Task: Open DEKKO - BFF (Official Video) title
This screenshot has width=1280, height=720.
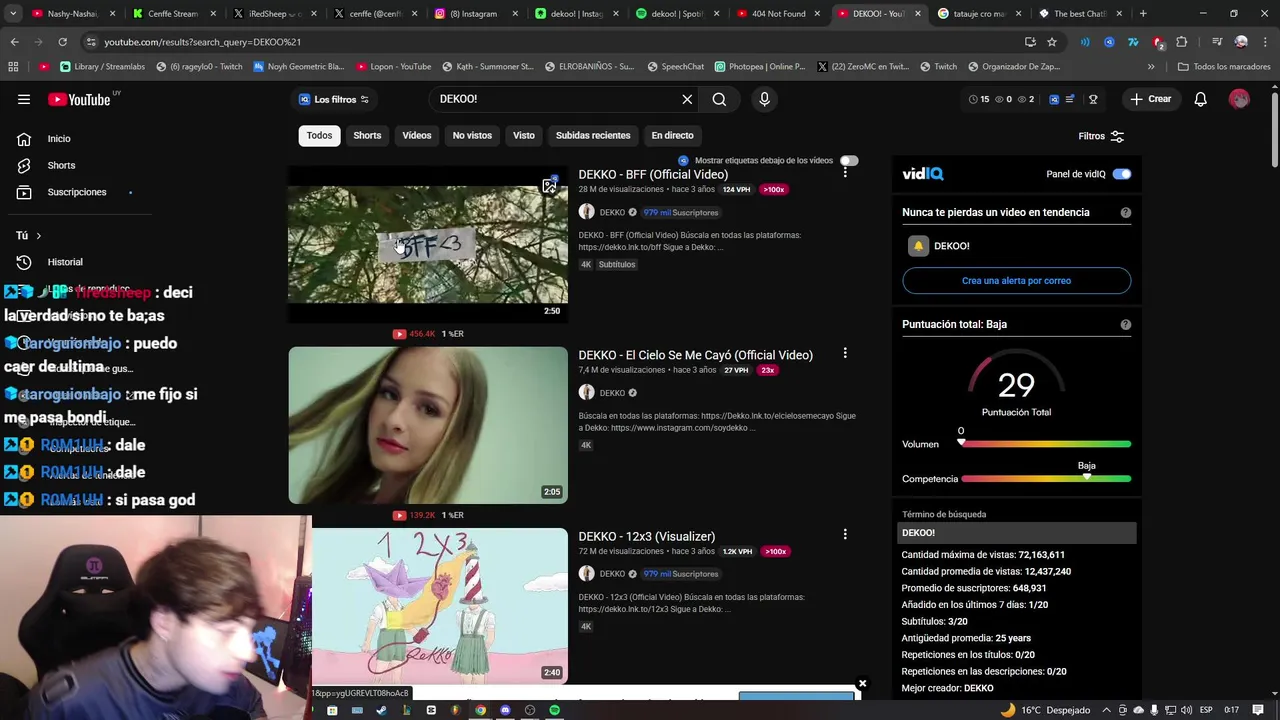Action: click(653, 174)
